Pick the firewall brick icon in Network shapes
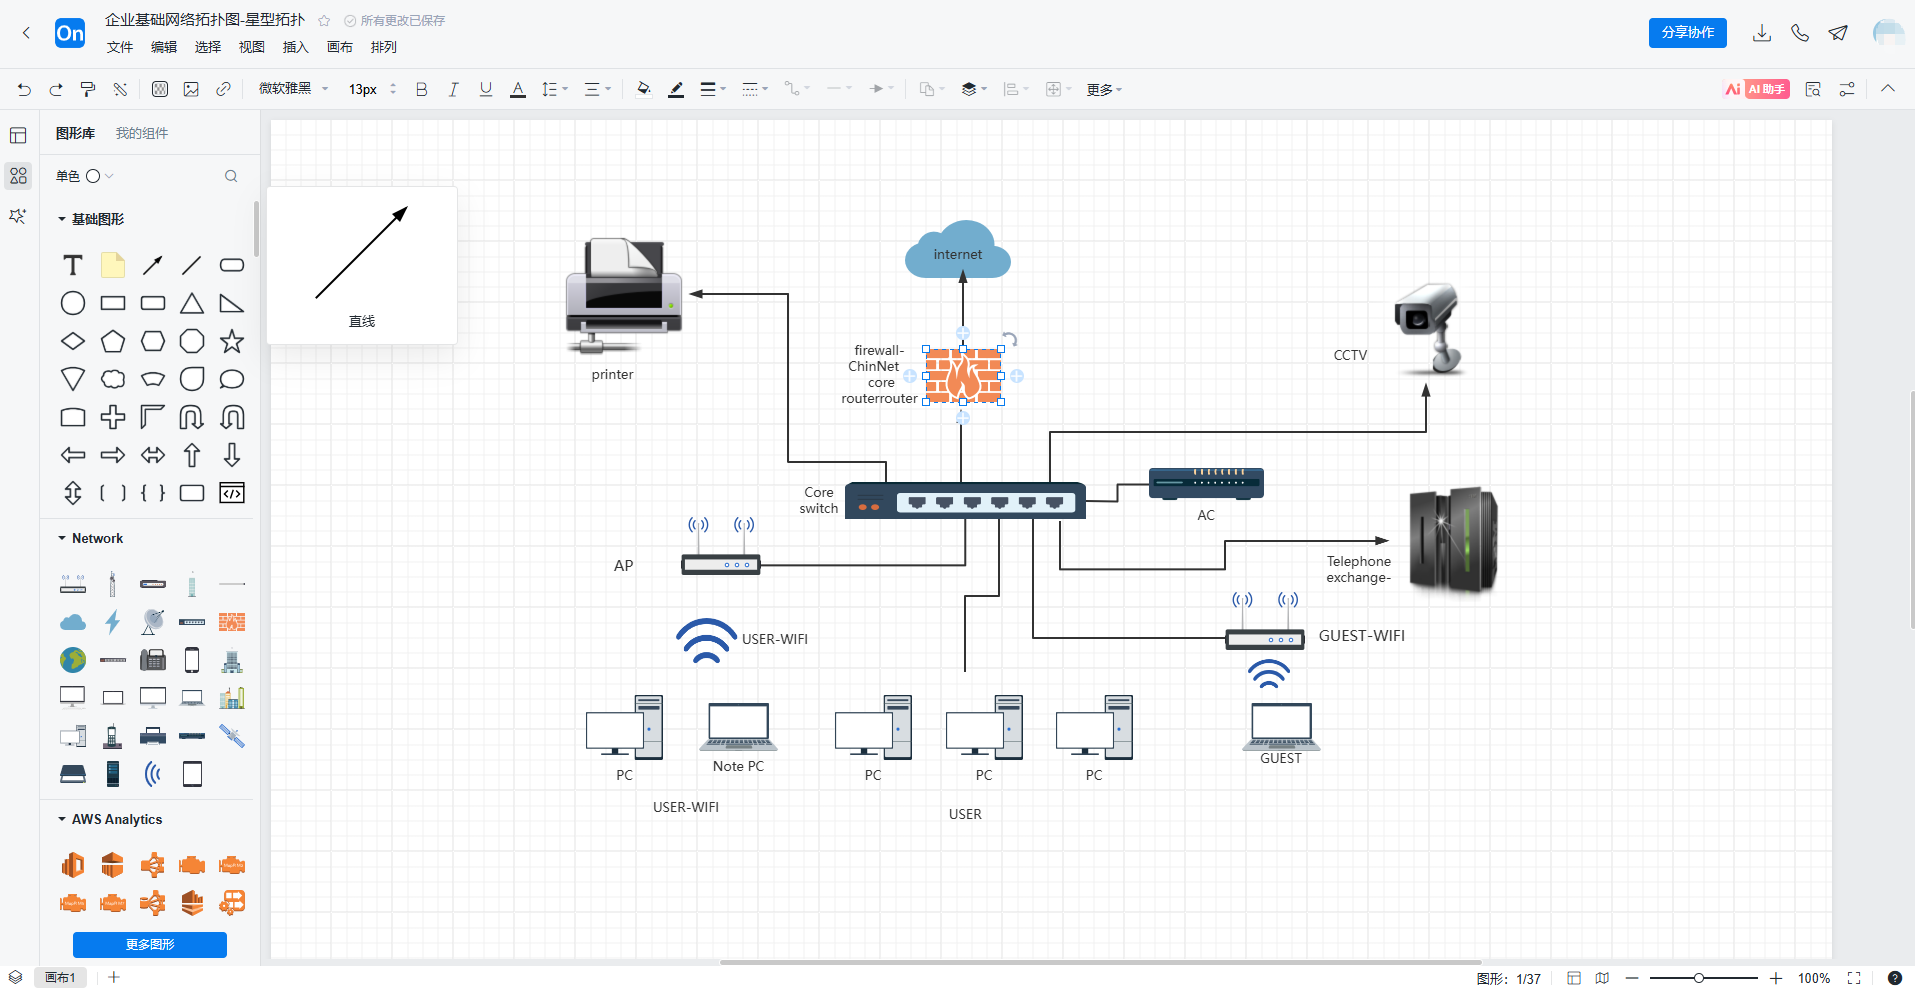Screen dimensions: 1915x989 tap(232, 622)
